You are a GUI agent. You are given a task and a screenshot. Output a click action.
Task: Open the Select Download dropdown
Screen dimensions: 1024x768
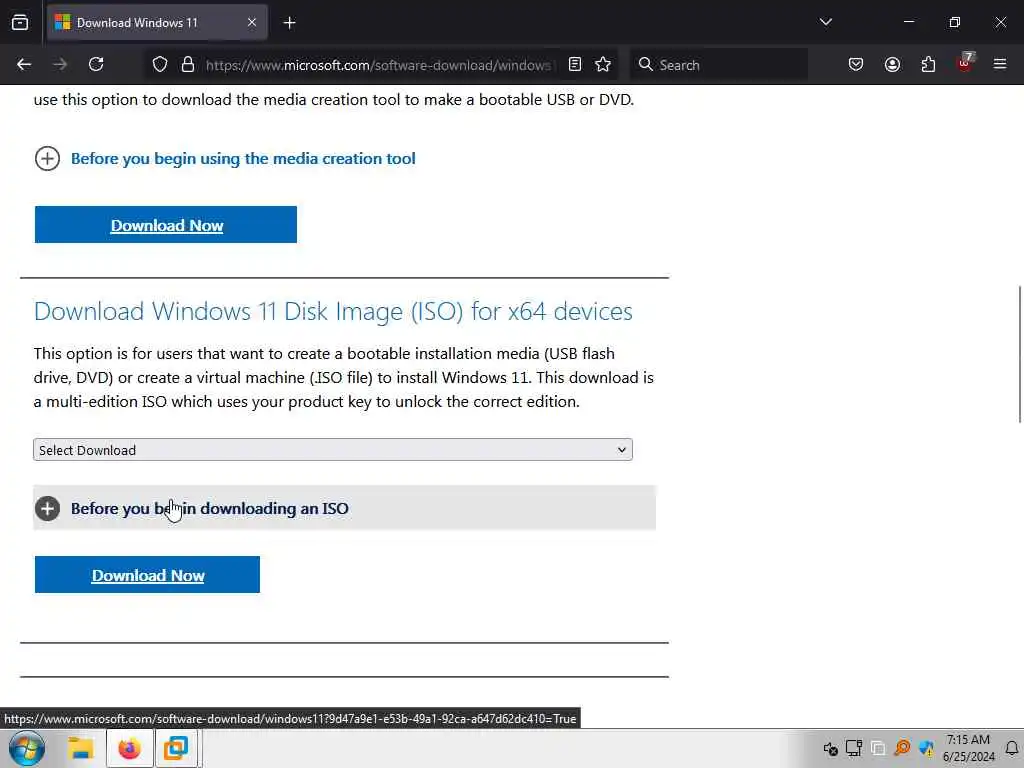pyautogui.click(x=333, y=450)
